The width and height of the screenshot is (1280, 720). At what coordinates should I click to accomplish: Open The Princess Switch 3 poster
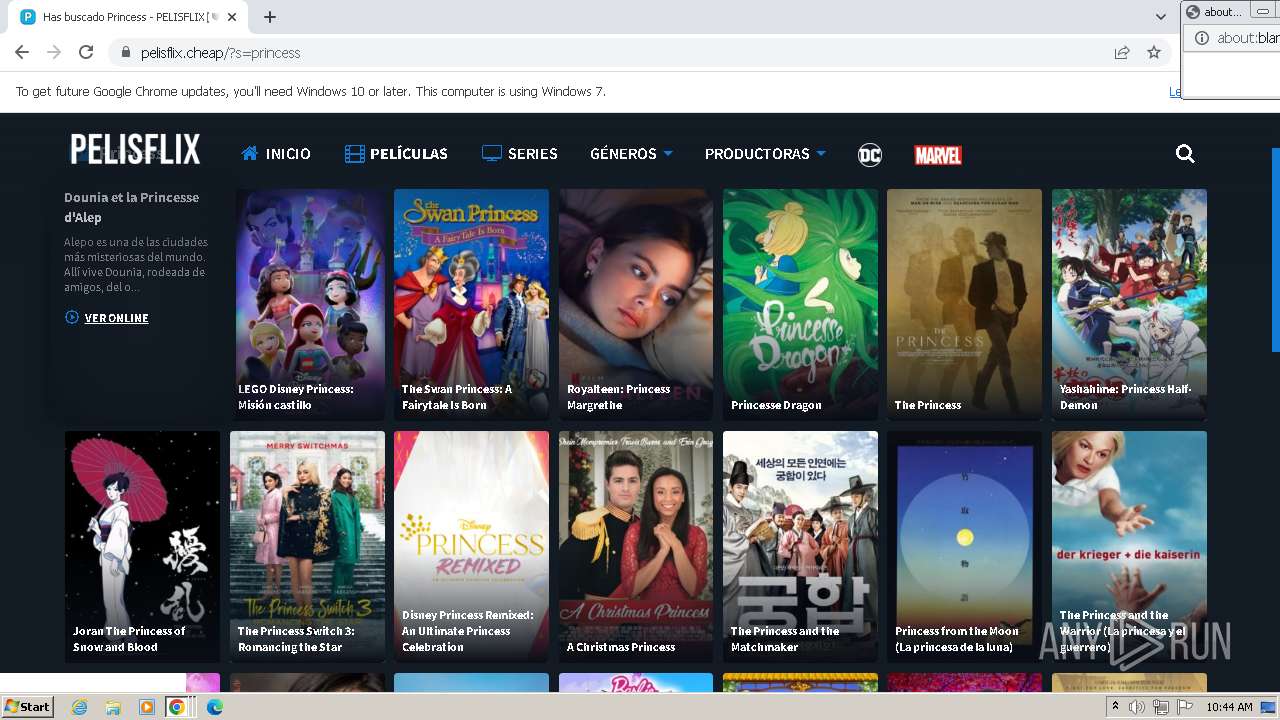click(307, 546)
